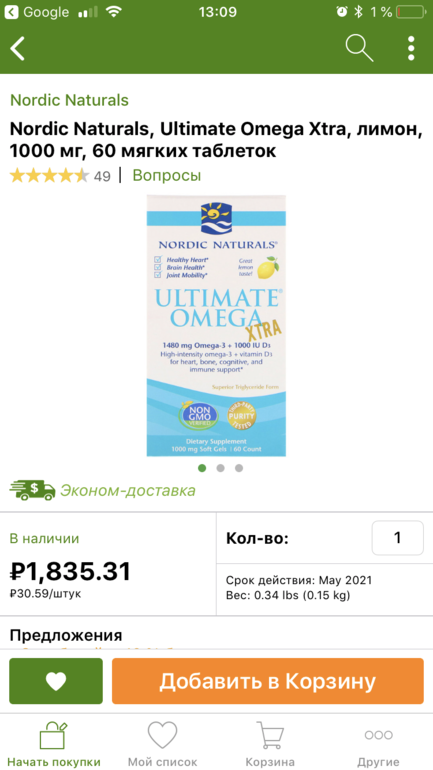Open search with magnifier icon
433x770 pixels.
359,48
